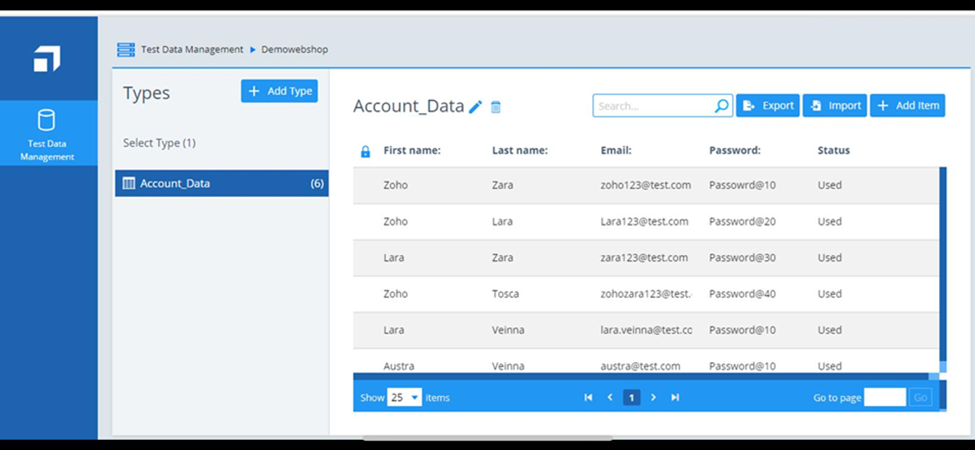The width and height of the screenshot is (975, 450).
Task: Select email cell Lara123@test.com
Action: (x=644, y=221)
